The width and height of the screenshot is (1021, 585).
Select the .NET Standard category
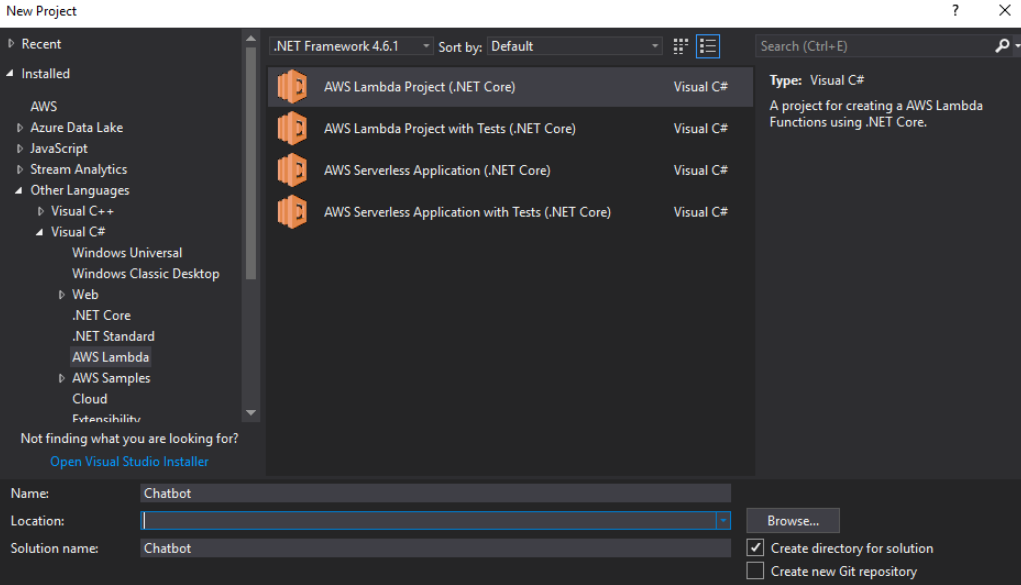pos(113,336)
